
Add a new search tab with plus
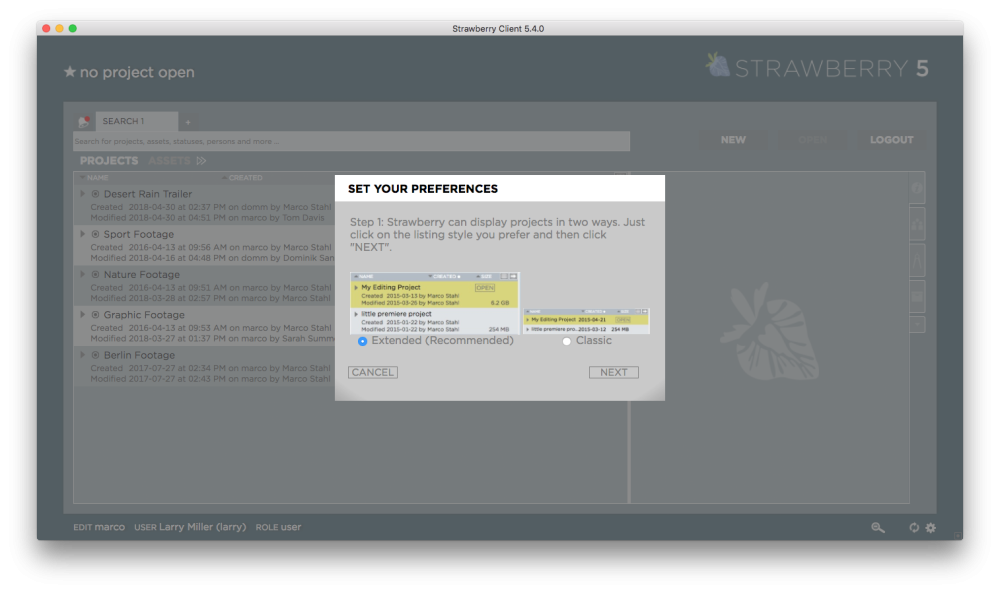click(188, 122)
